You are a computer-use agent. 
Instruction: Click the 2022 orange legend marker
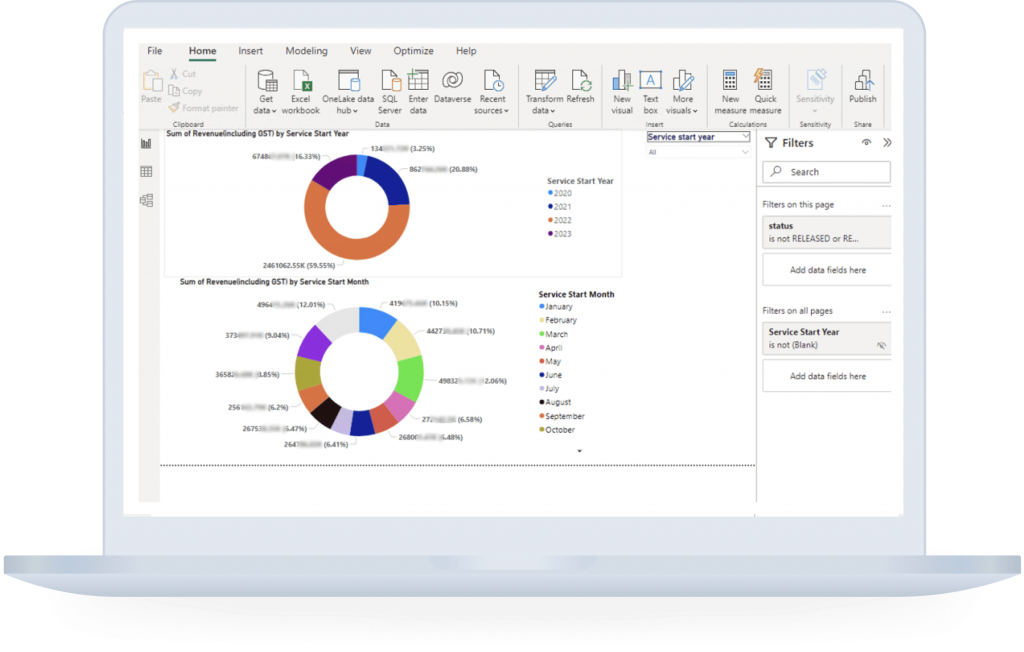tap(551, 220)
